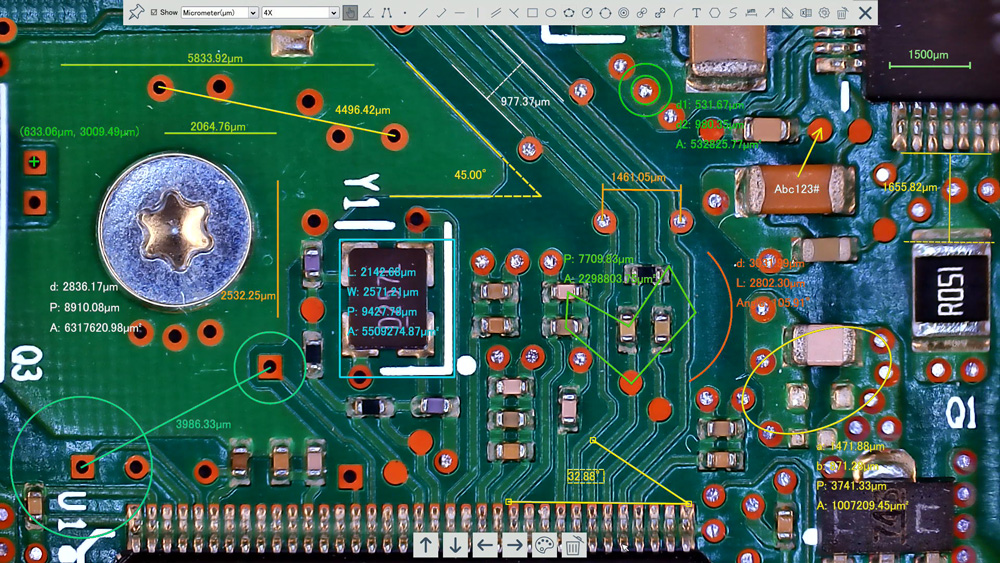Viewport: 1000px width, 563px height.
Task: Select the ellipse measurement tool
Action: click(550, 13)
